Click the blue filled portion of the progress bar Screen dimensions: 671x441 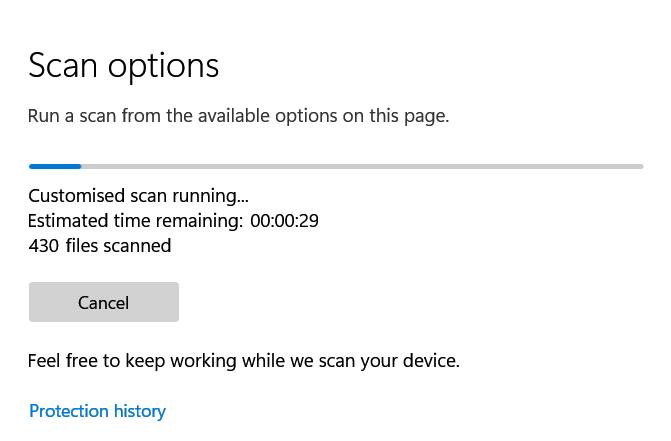[x=54, y=166]
